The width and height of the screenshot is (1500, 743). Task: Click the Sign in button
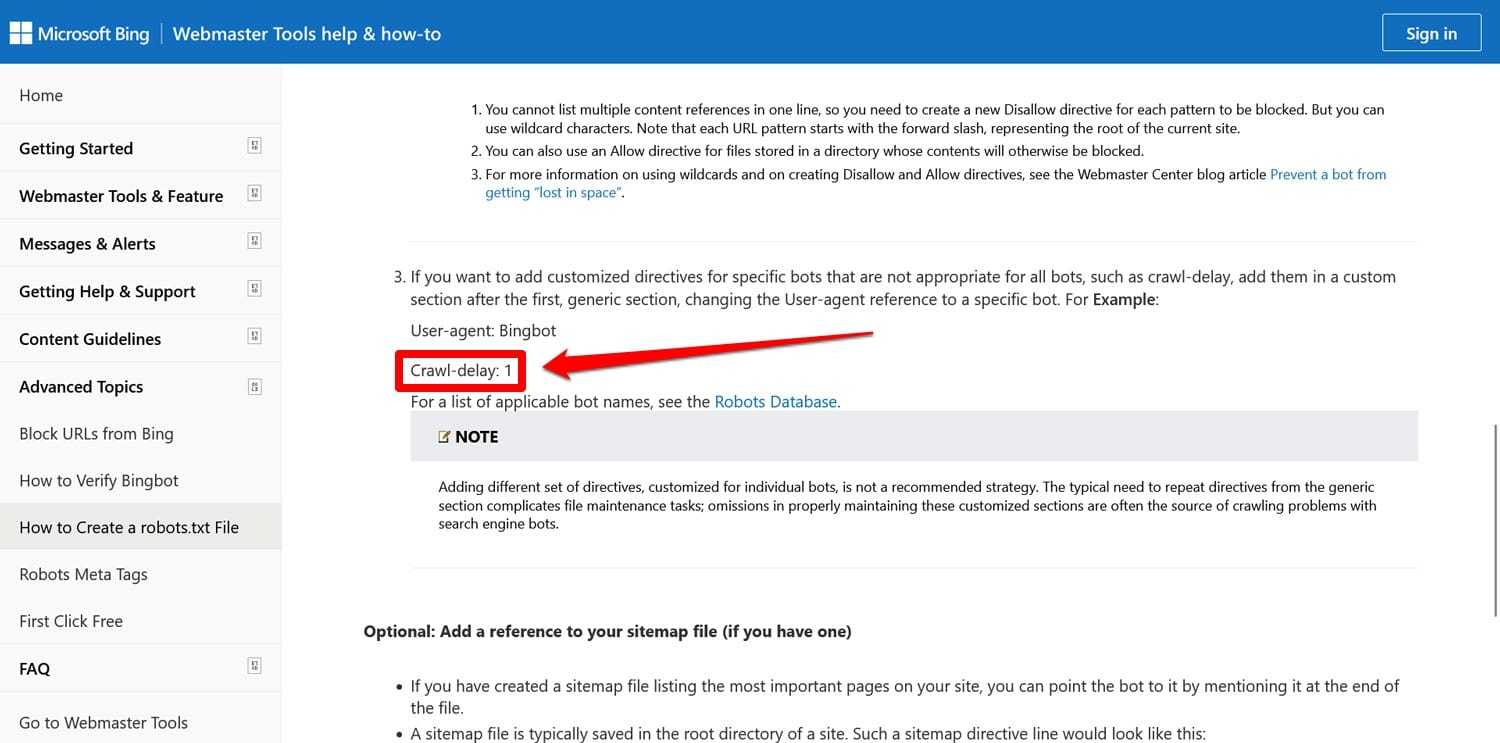coord(1431,33)
